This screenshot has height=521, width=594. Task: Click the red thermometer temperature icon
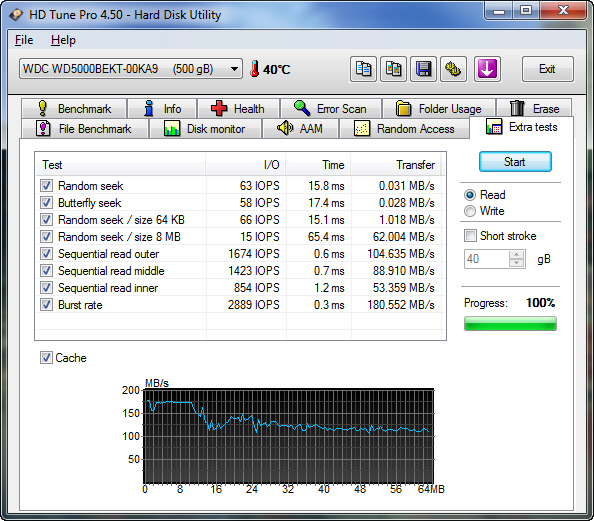(x=255, y=69)
